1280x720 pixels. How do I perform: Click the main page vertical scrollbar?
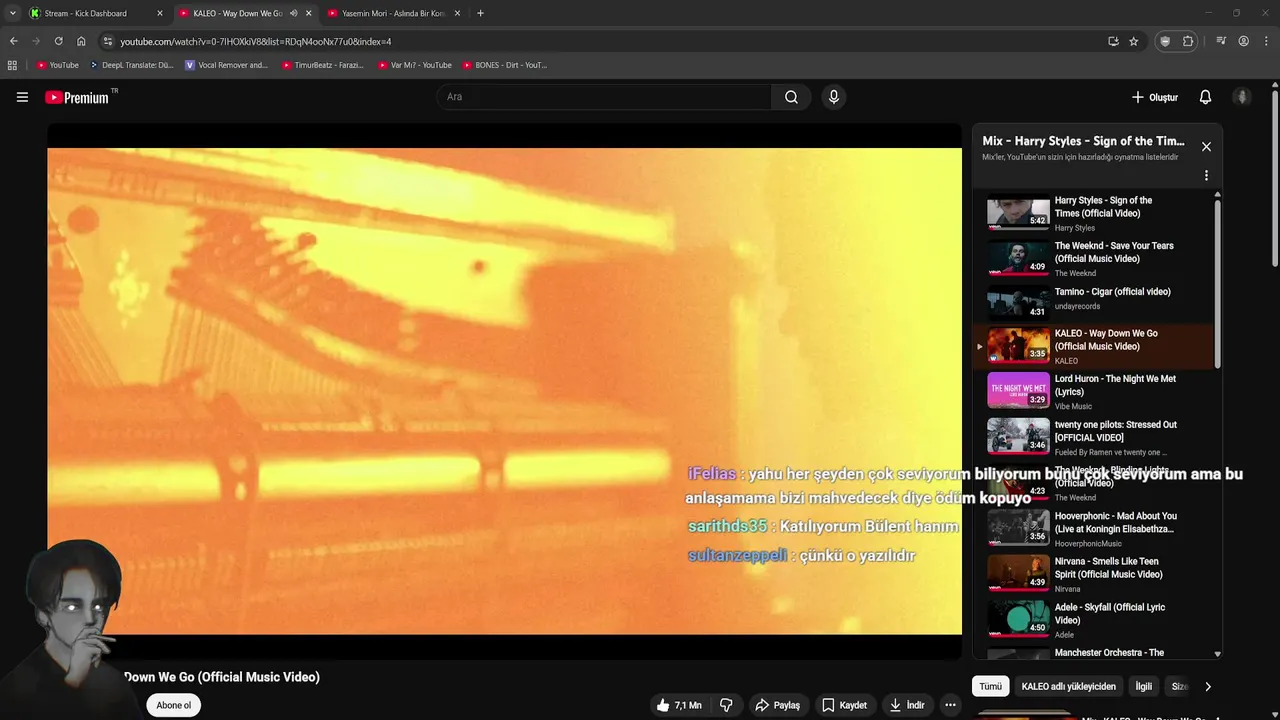(x=1275, y=180)
